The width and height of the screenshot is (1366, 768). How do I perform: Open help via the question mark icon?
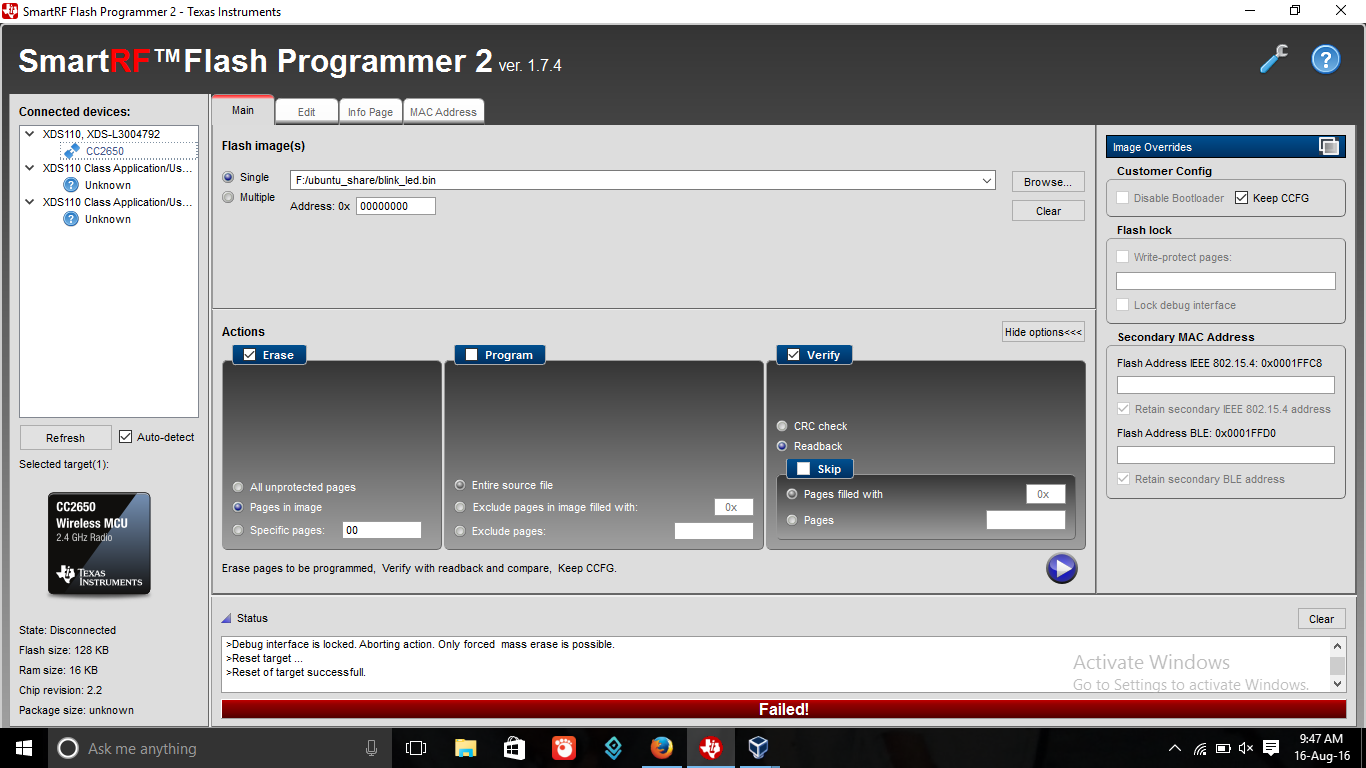[1325, 60]
